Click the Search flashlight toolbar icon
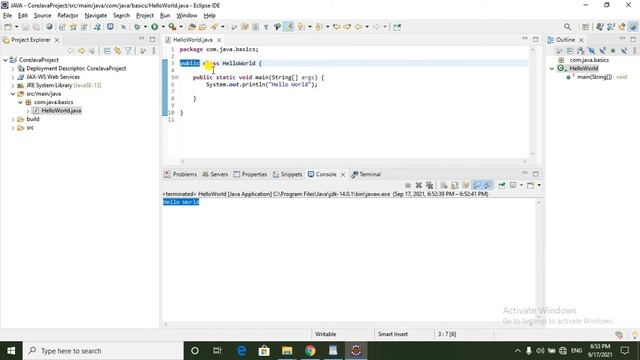 (214, 27)
